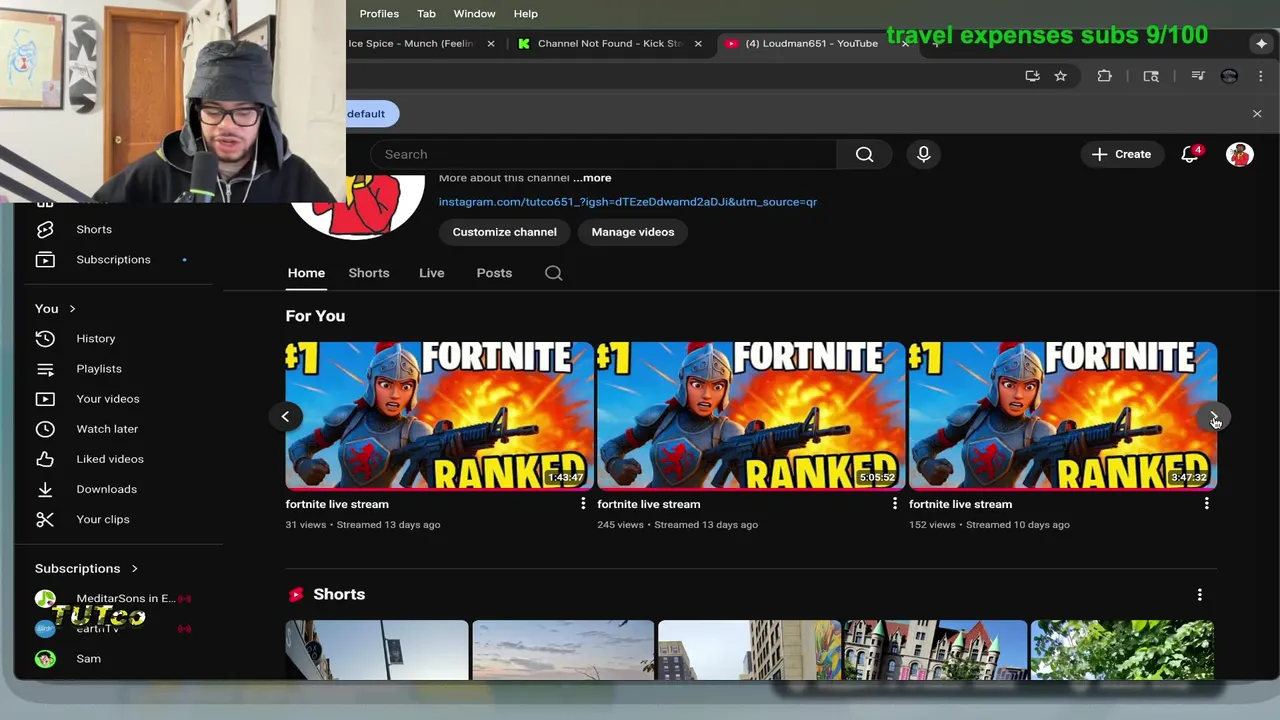Click the Shorts section heading
This screenshot has width=1280, height=720.
click(x=339, y=595)
